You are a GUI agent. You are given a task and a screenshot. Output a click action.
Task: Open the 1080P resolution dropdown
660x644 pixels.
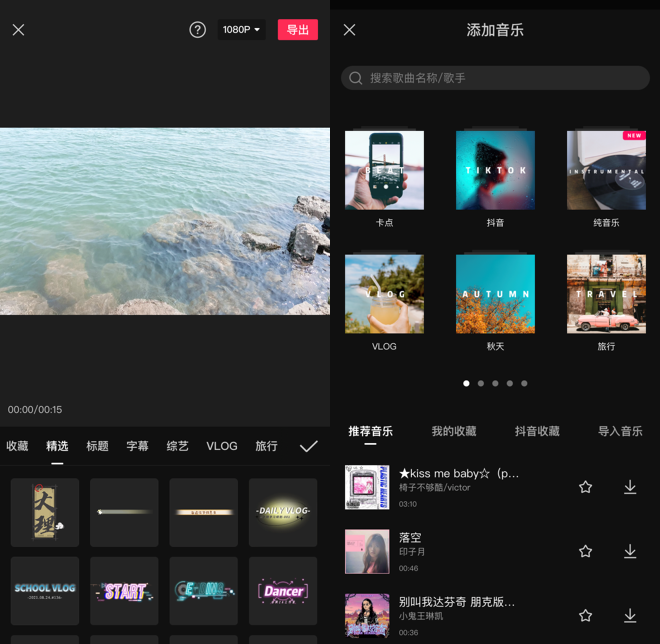point(241,30)
